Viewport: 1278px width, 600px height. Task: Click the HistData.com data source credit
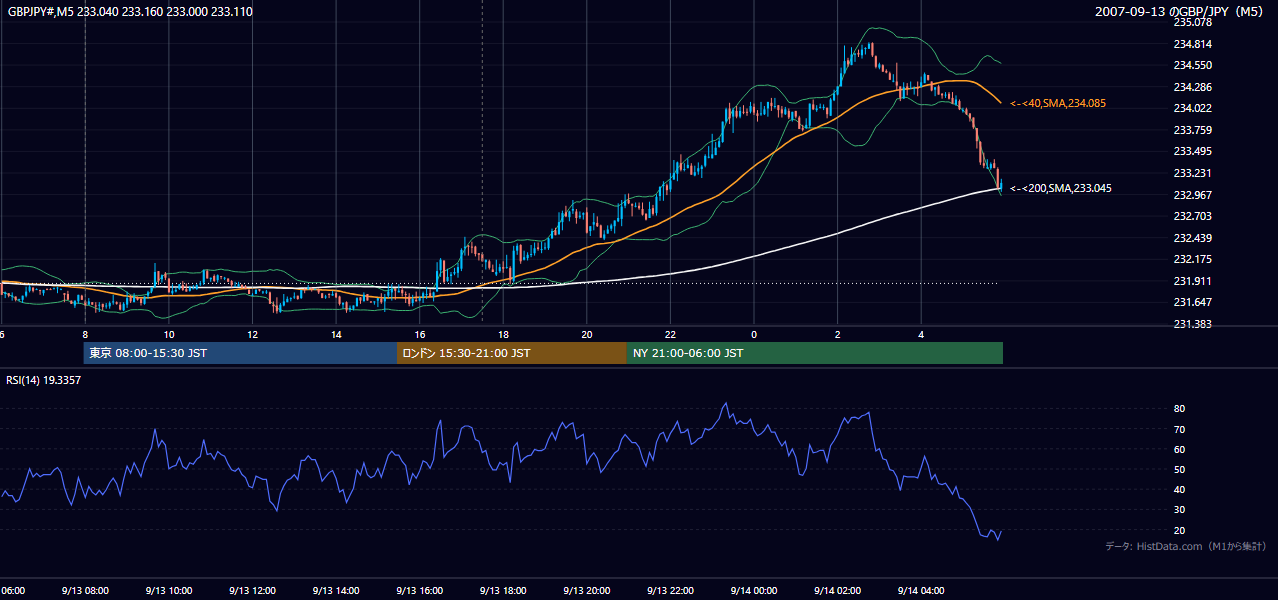1185,546
